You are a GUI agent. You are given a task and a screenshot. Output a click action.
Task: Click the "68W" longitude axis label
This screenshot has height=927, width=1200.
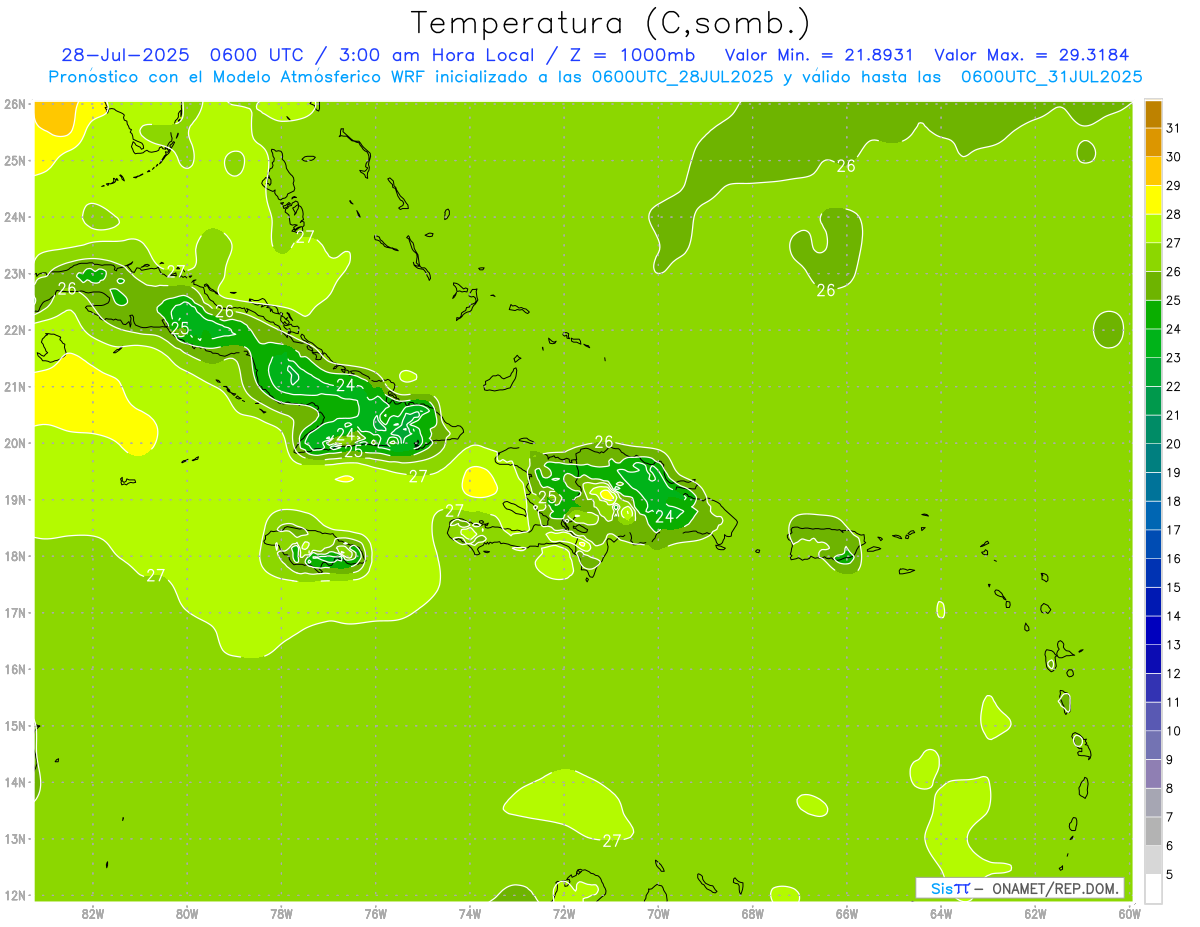(x=753, y=913)
